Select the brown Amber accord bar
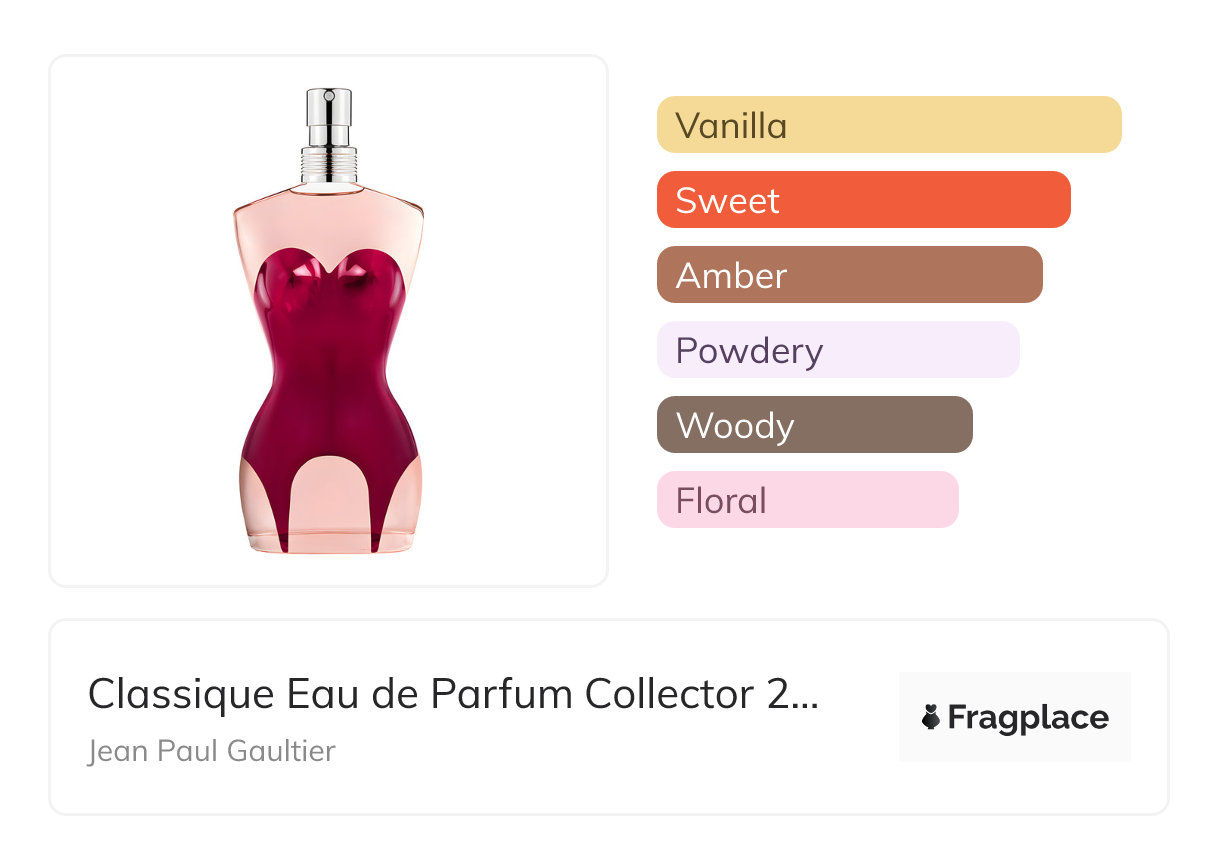The width and height of the screenshot is (1218, 864). tap(850, 275)
